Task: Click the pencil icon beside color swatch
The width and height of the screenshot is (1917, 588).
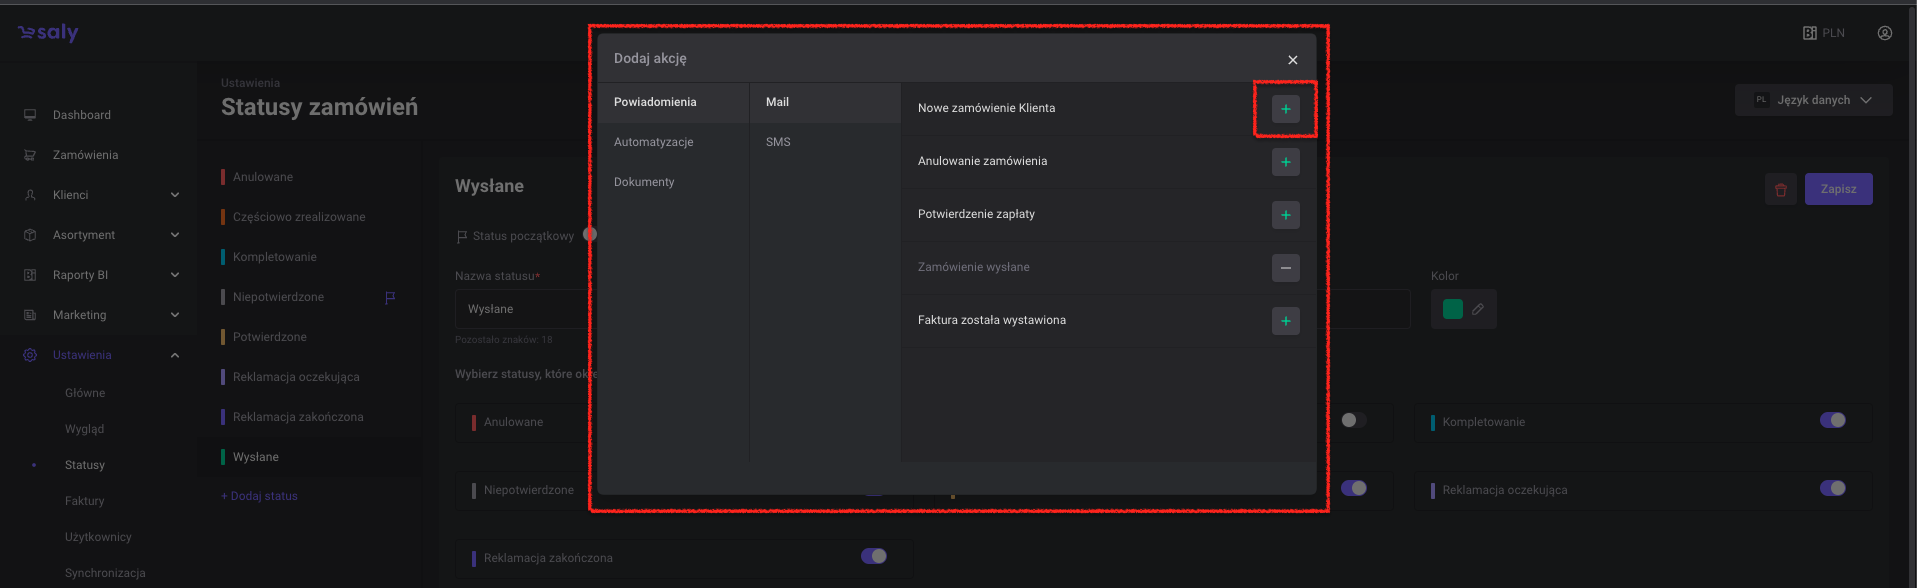Action: (1478, 309)
